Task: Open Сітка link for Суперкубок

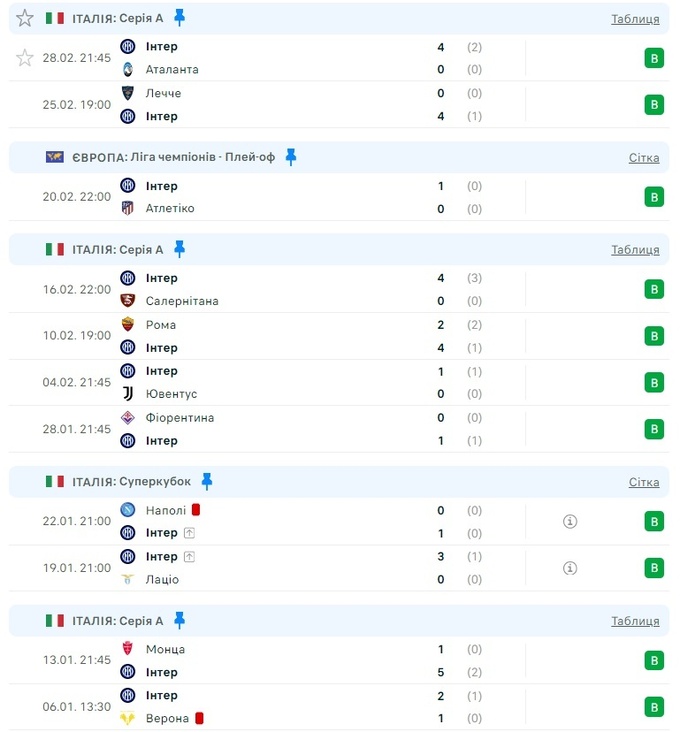Action: [x=644, y=482]
